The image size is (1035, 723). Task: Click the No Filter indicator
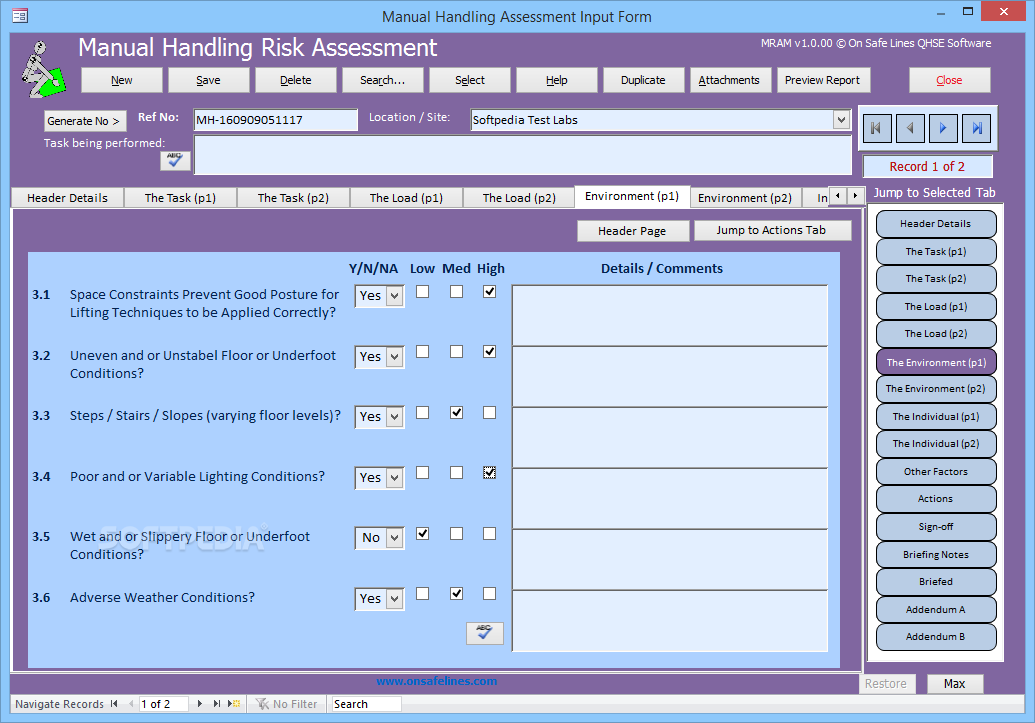click(286, 704)
